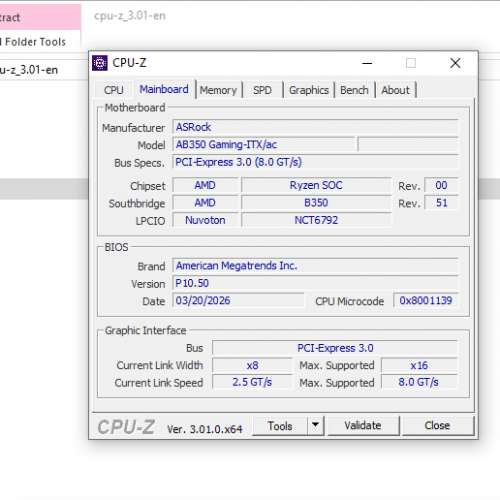Click the Manufacturer field ASRock

tap(315, 127)
